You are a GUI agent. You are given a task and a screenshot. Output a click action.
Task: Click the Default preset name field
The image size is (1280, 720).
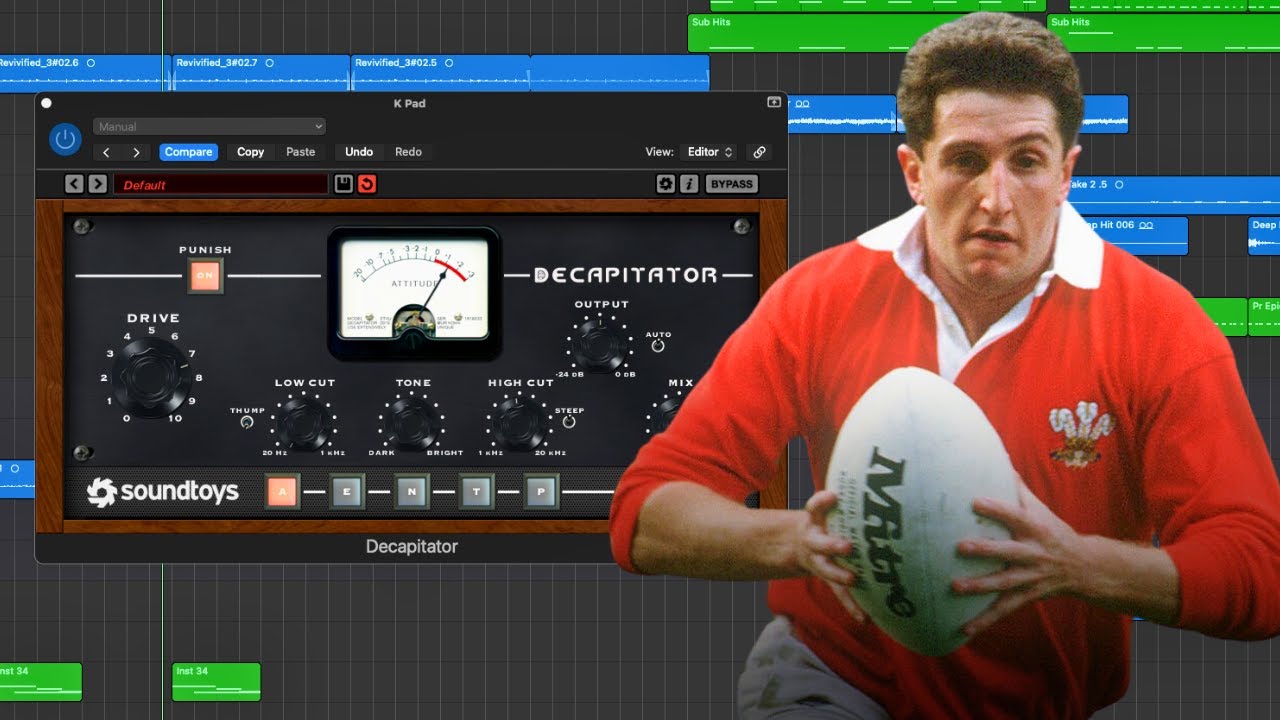(x=220, y=185)
